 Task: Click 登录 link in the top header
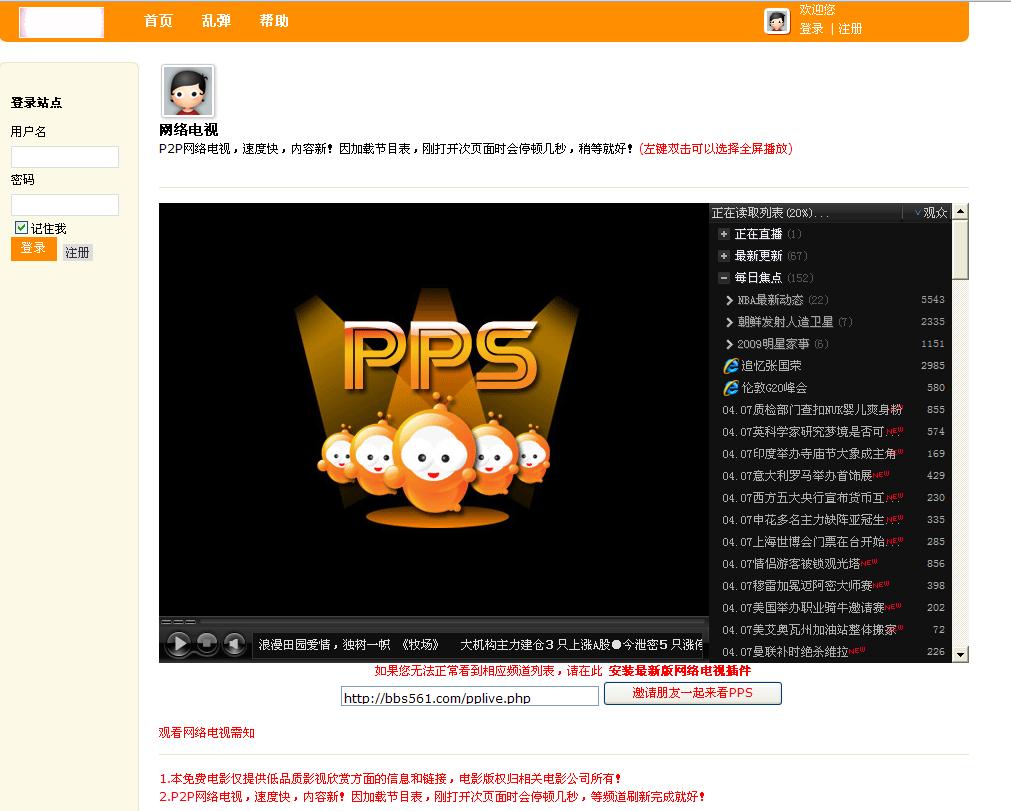(x=811, y=29)
